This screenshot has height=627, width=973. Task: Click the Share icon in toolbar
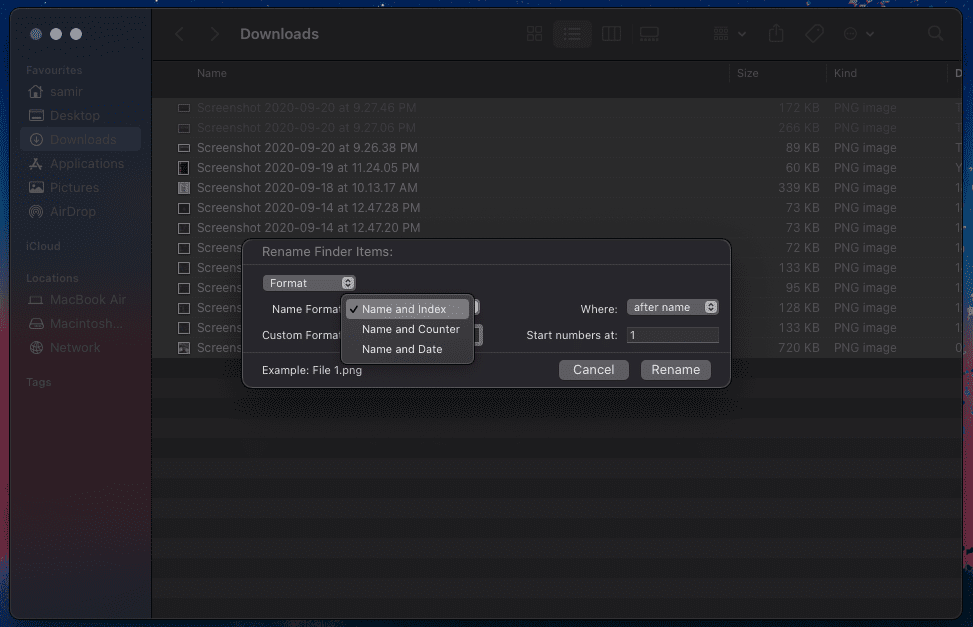point(776,34)
